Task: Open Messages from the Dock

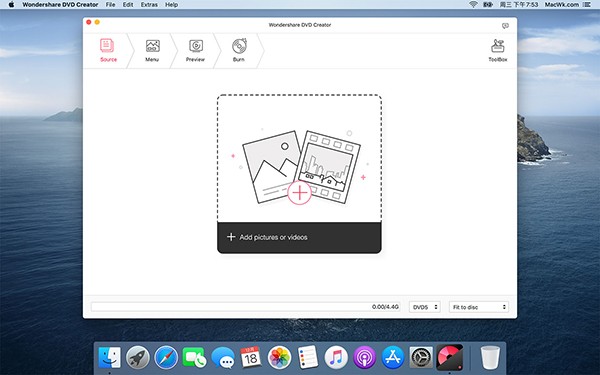Action: coord(223,358)
